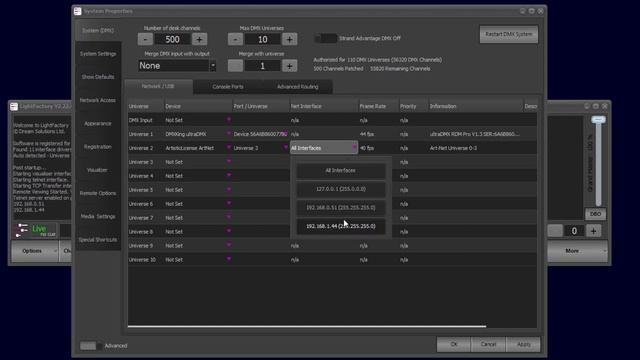Viewport: 640px width, 360px height.
Task: Open Universe 2 port dropdown arrow
Action: (x=286, y=148)
